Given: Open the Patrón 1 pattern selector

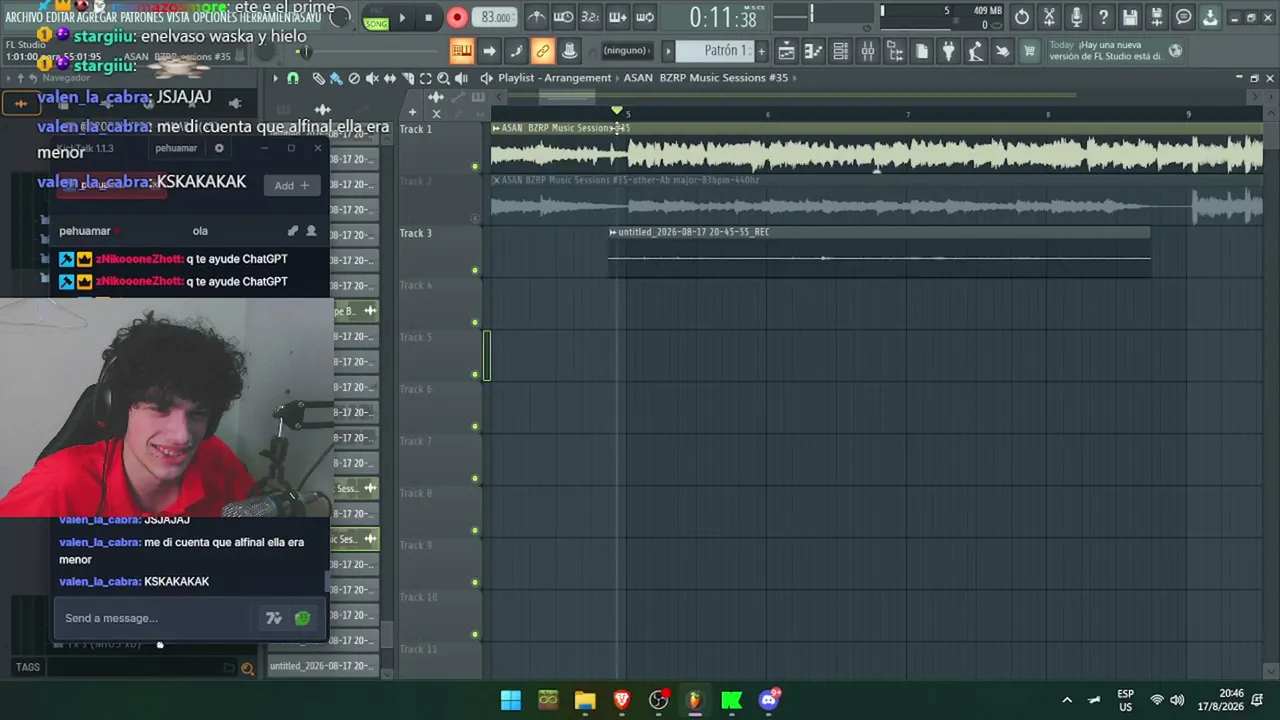Looking at the screenshot, I should point(713,51).
